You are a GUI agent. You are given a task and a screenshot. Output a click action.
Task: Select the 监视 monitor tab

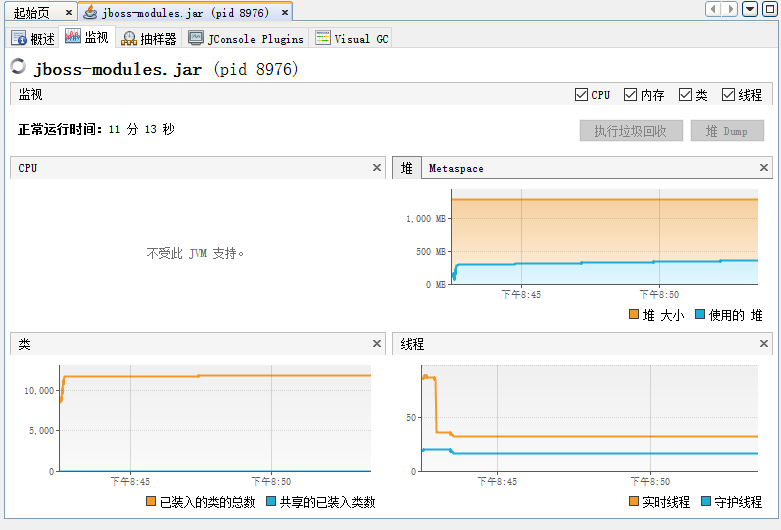pyautogui.click(x=87, y=37)
